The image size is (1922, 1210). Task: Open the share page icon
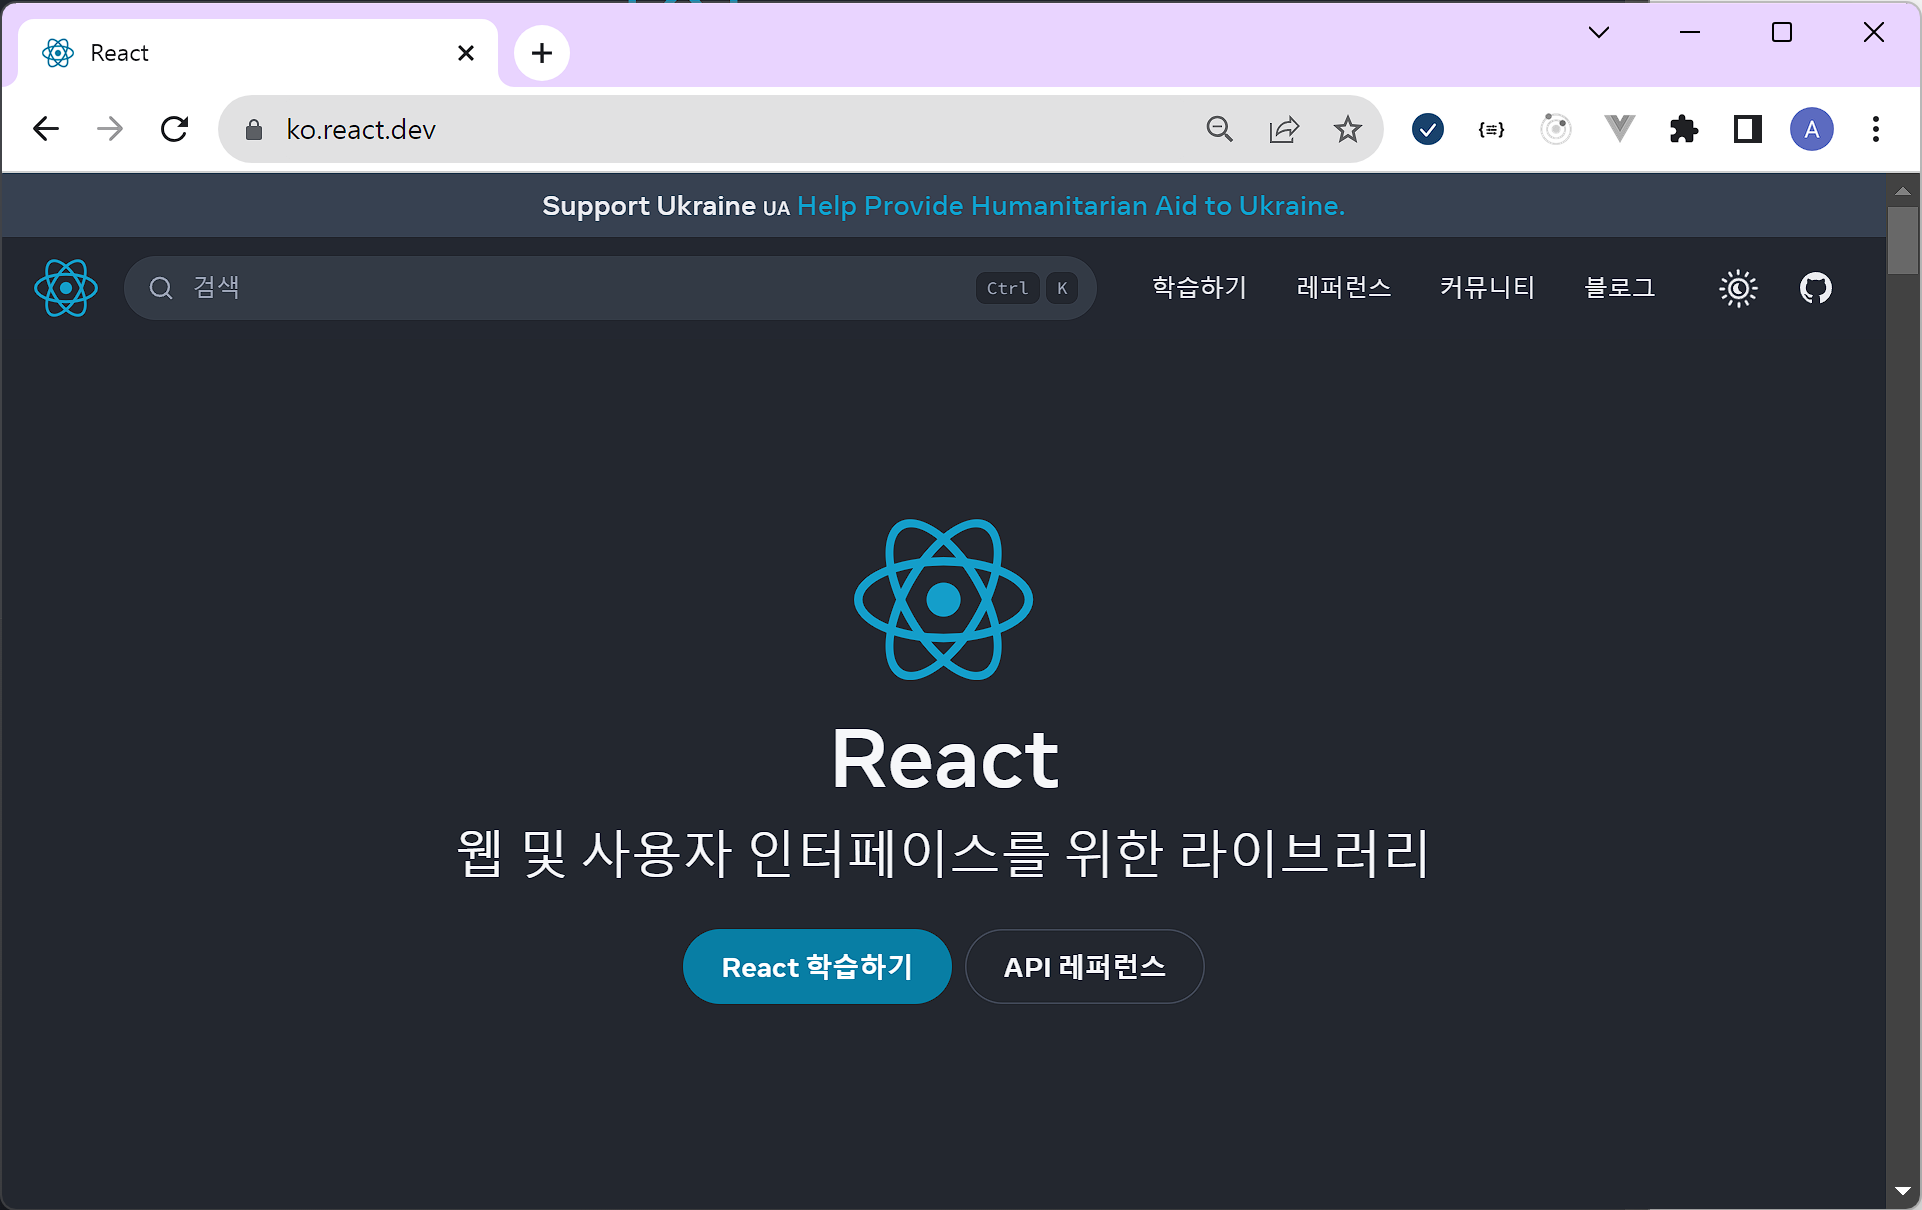click(1283, 130)
